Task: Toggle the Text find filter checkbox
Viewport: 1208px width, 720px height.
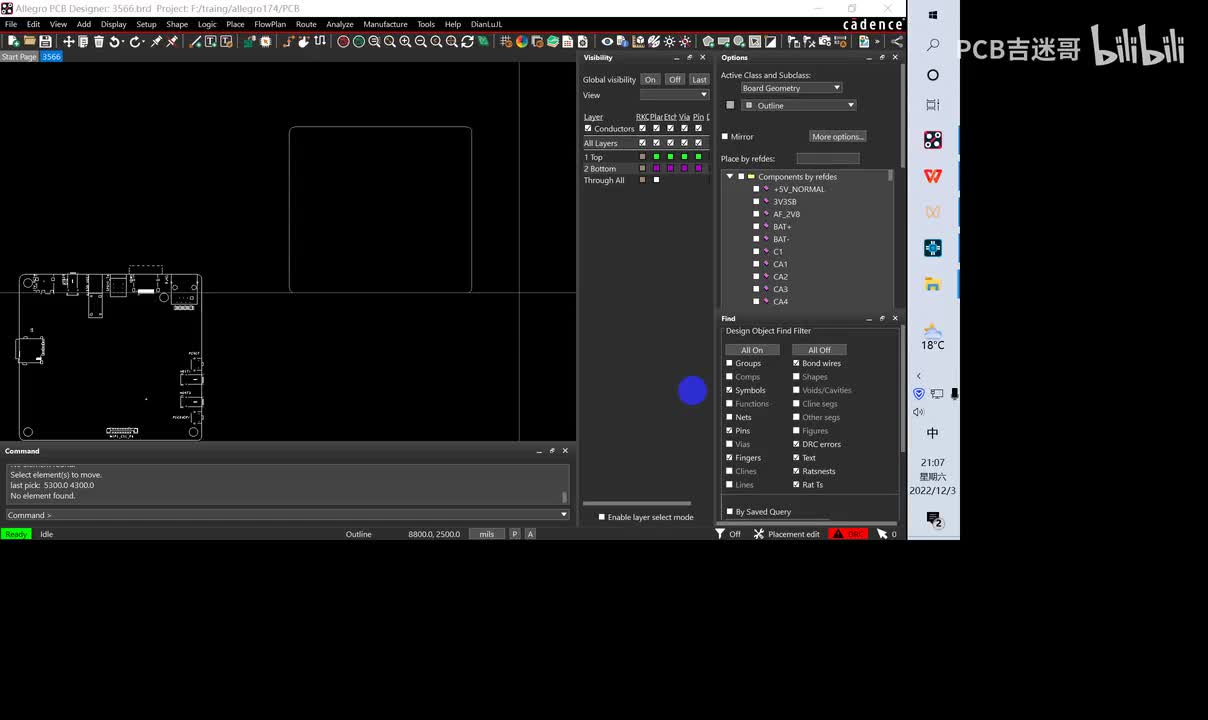Action: click(x=796, y=457)
